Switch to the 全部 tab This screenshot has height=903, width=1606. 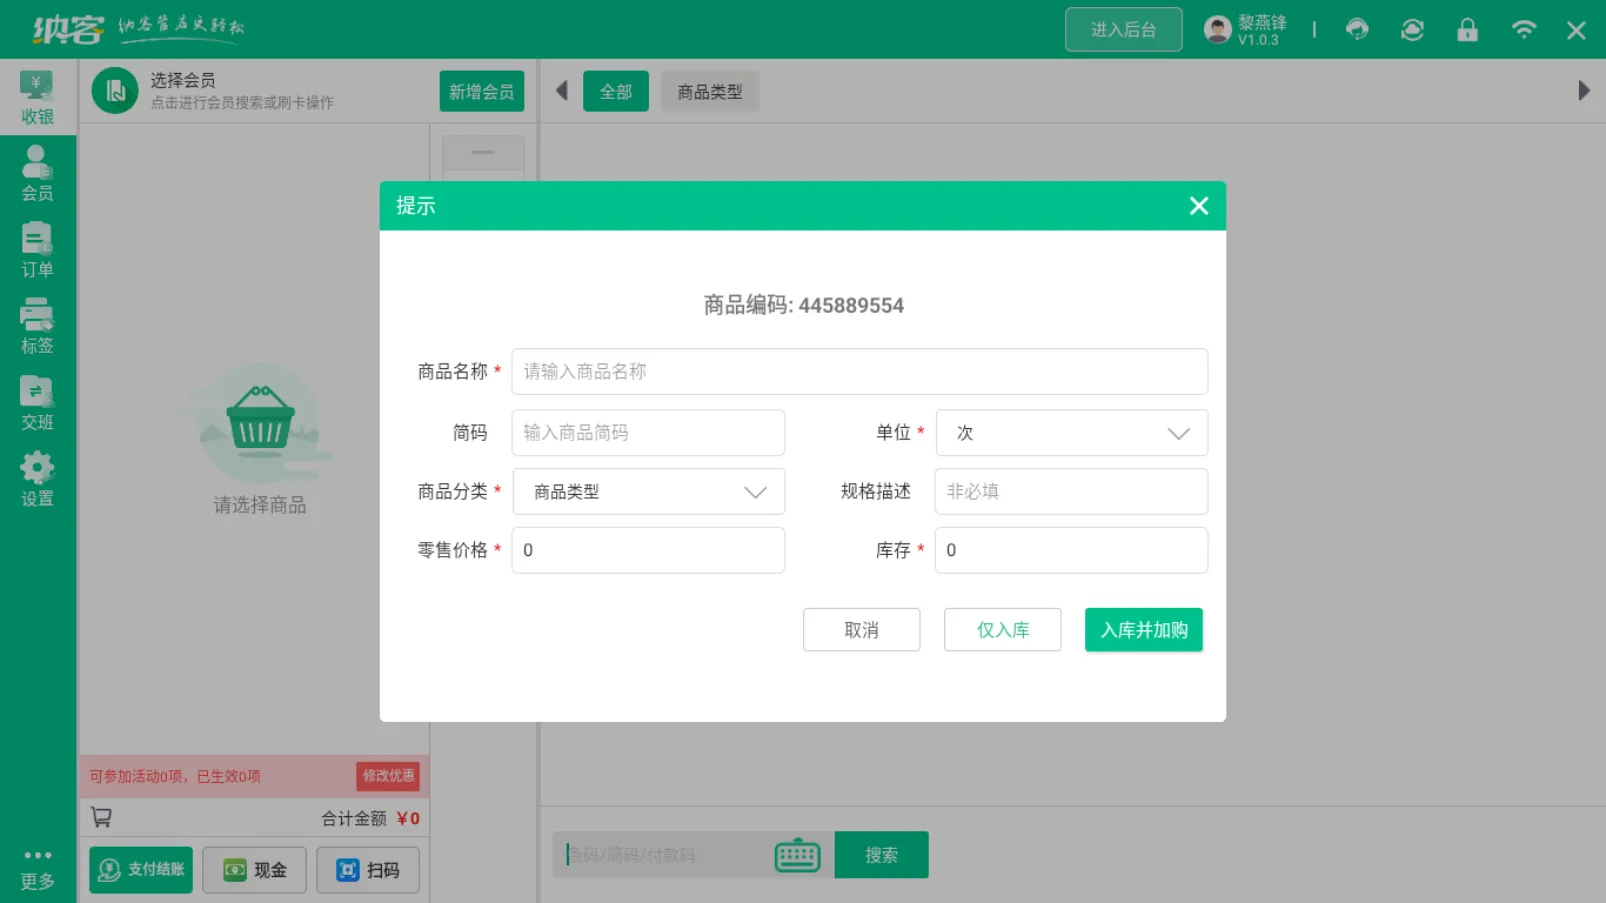(x=615, y=90)
